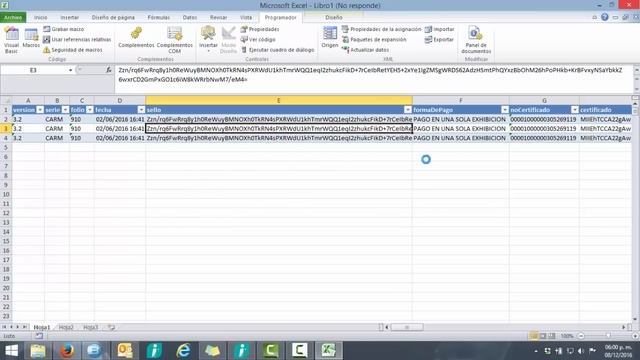Open the serie column filter dropdown
Image resolution: width=640 pixels, height=360 pixels.
[x=65, y=110]
